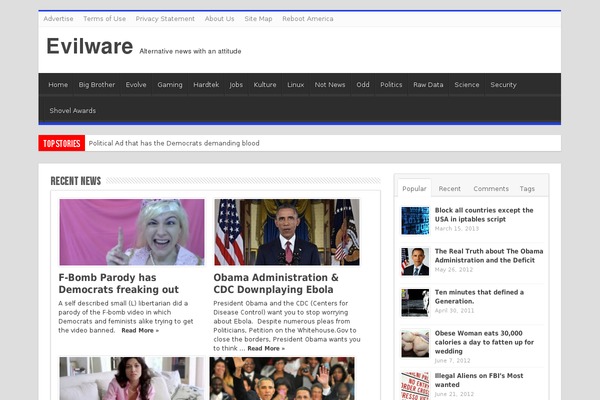Image resolution: width=600 pixels, height=400 pixels.
Task: Open the Big Brother category
Action: click(x=97, y=85)
